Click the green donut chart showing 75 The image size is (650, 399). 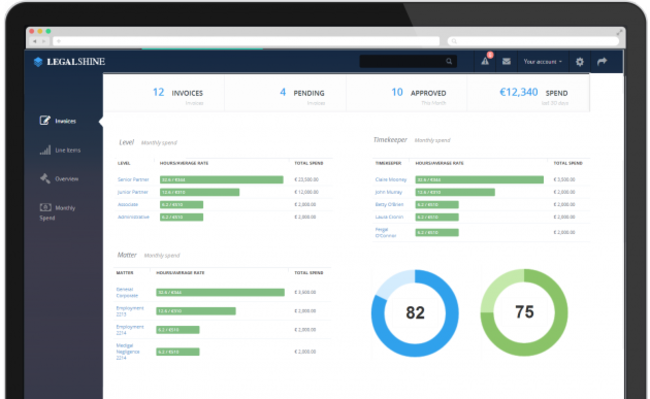(x=524, y=312)
